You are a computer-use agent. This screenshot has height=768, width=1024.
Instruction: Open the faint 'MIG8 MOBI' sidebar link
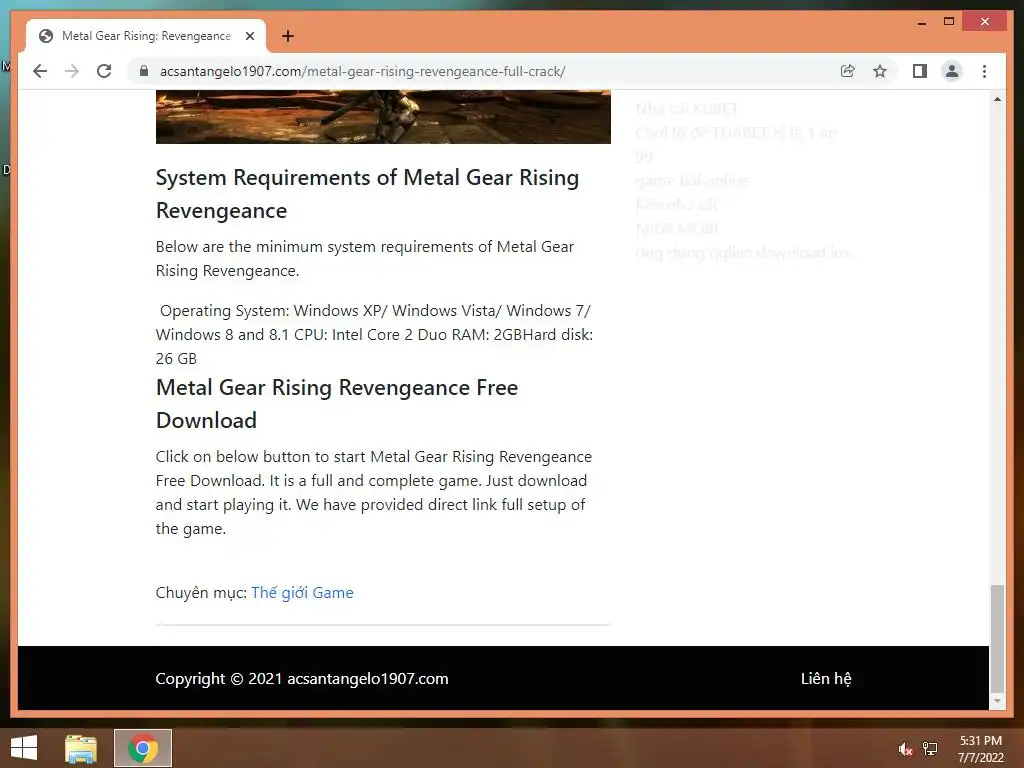tap(677, 229)
